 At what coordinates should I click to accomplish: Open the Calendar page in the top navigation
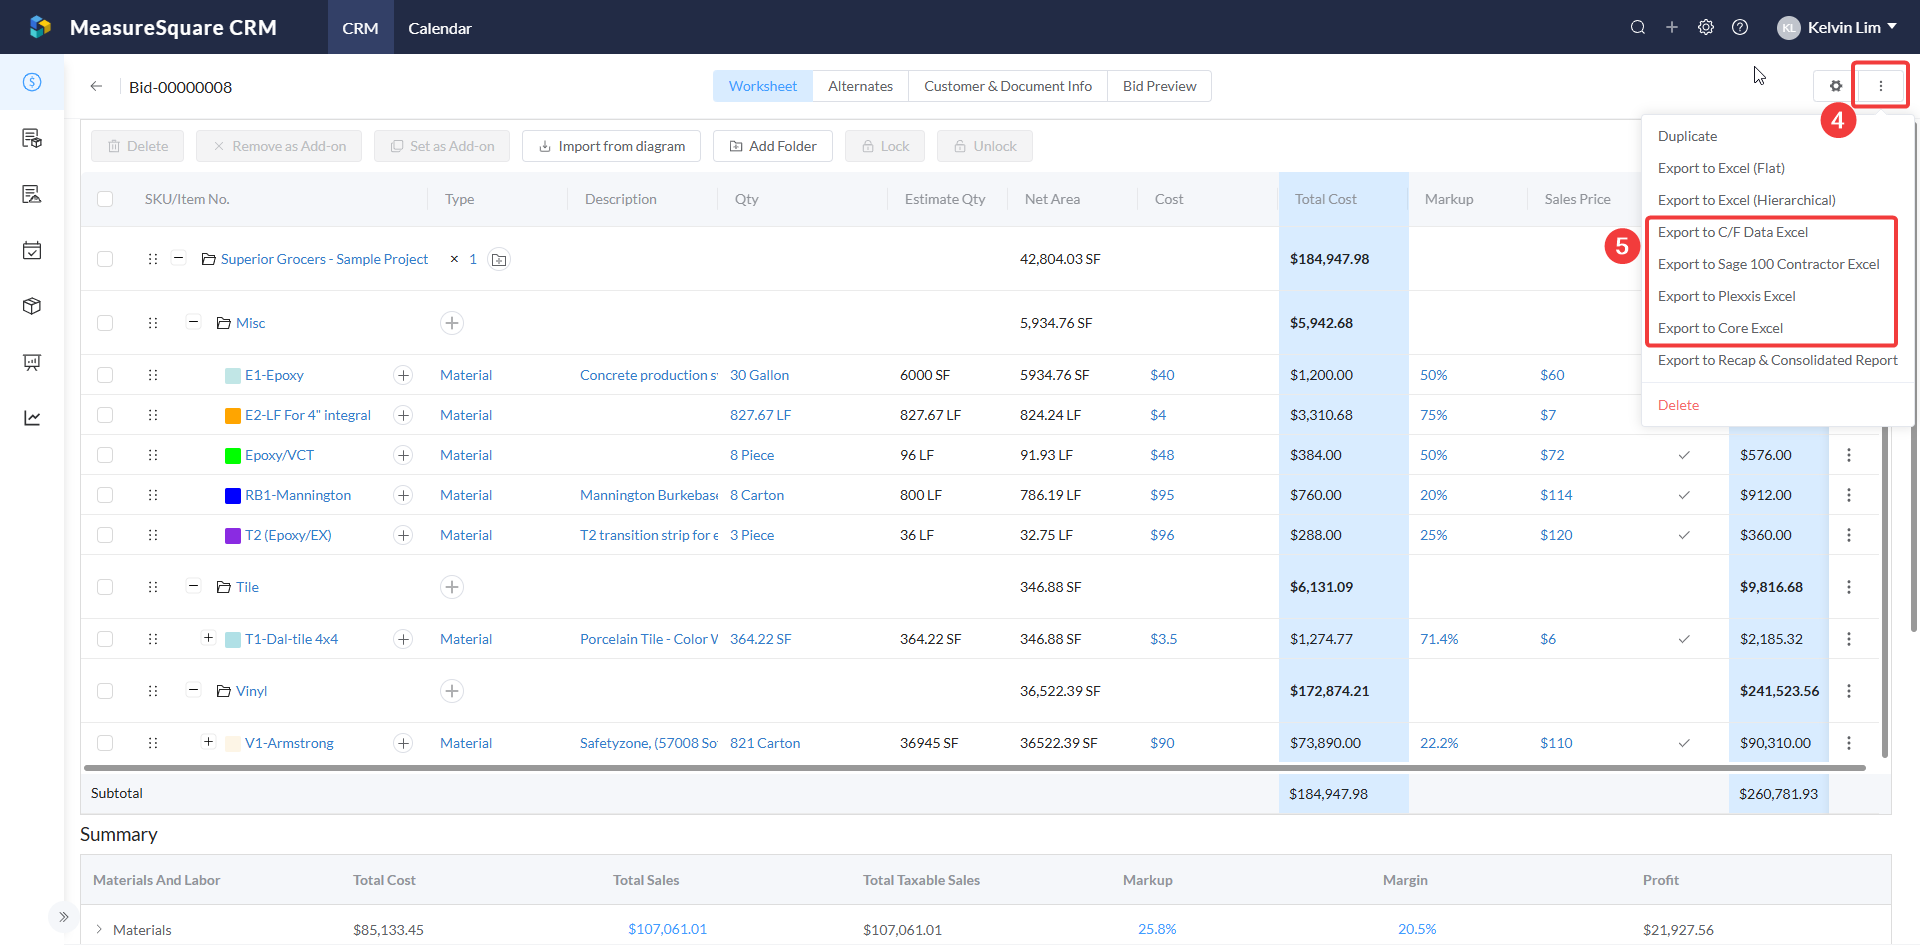point(440,28)
